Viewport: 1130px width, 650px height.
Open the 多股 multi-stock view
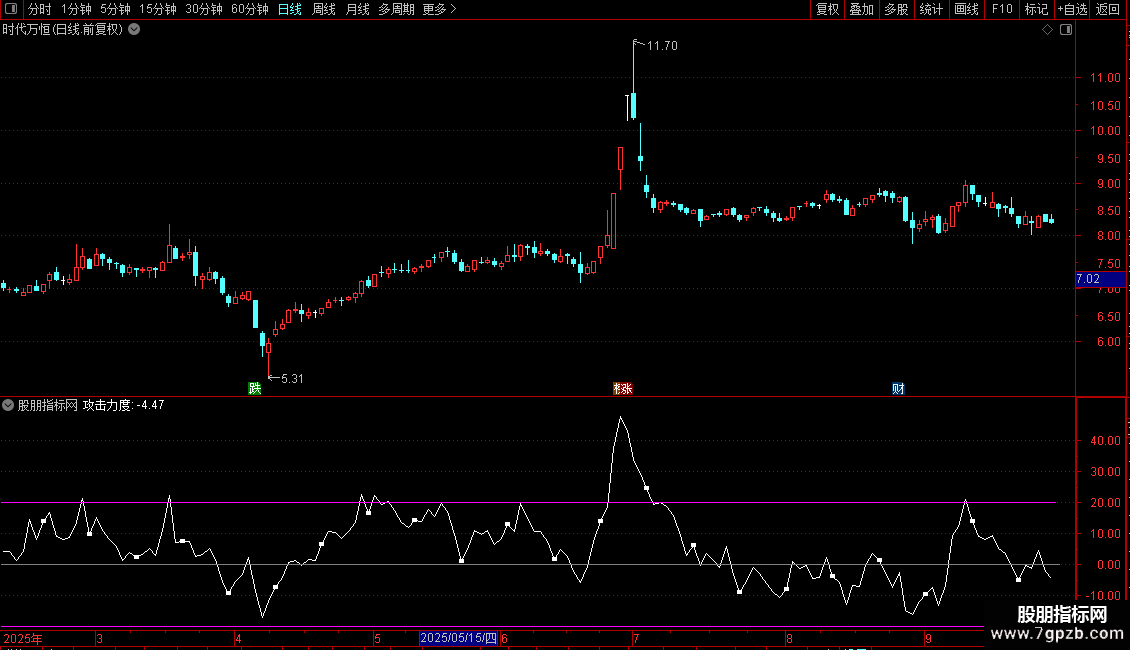[x=896, y=9]
